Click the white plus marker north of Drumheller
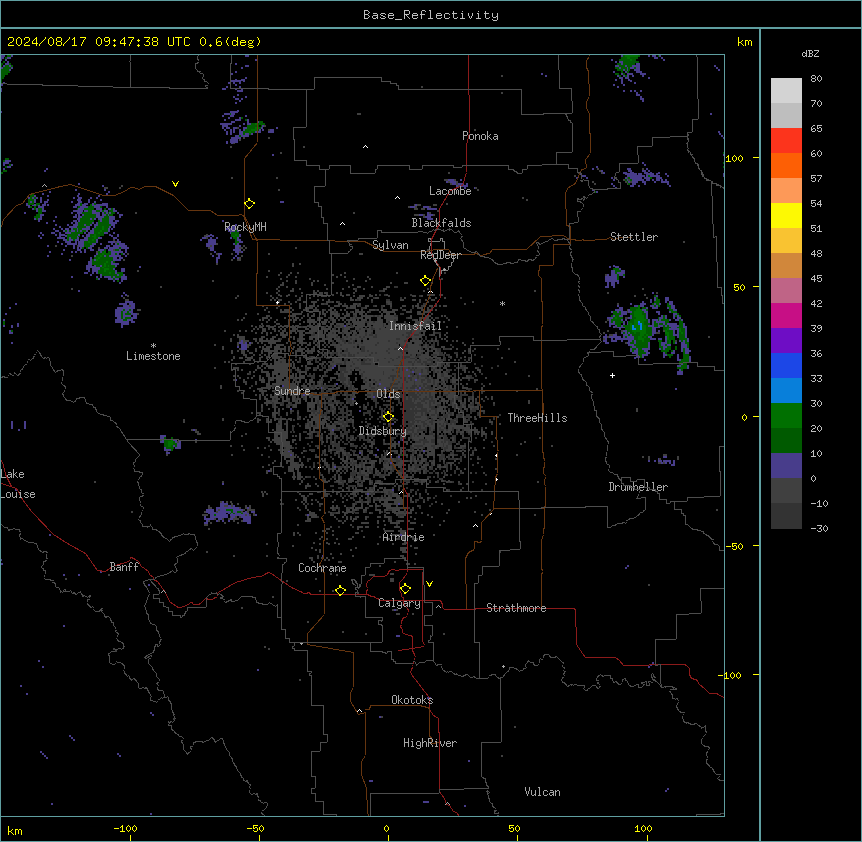 [x=612, y=375]
